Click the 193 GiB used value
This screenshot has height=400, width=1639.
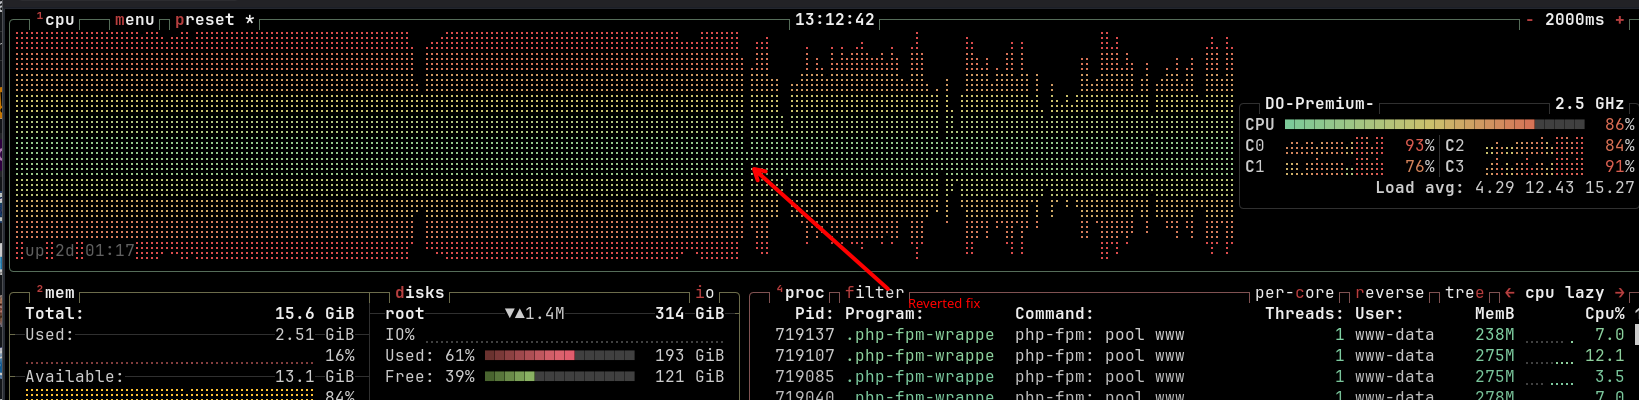[x=690, y=356]
